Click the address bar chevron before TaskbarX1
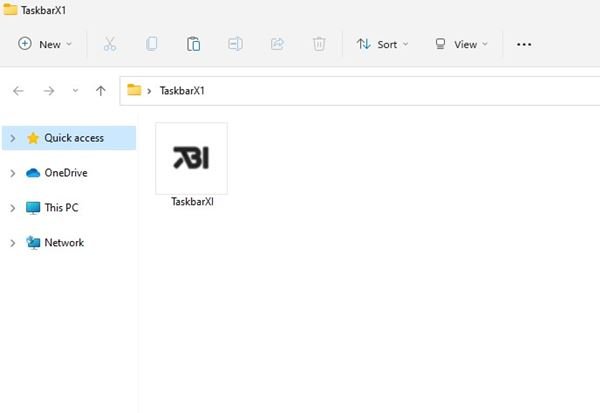This screenshot has width=600, height=413. [x=149, y=91]
